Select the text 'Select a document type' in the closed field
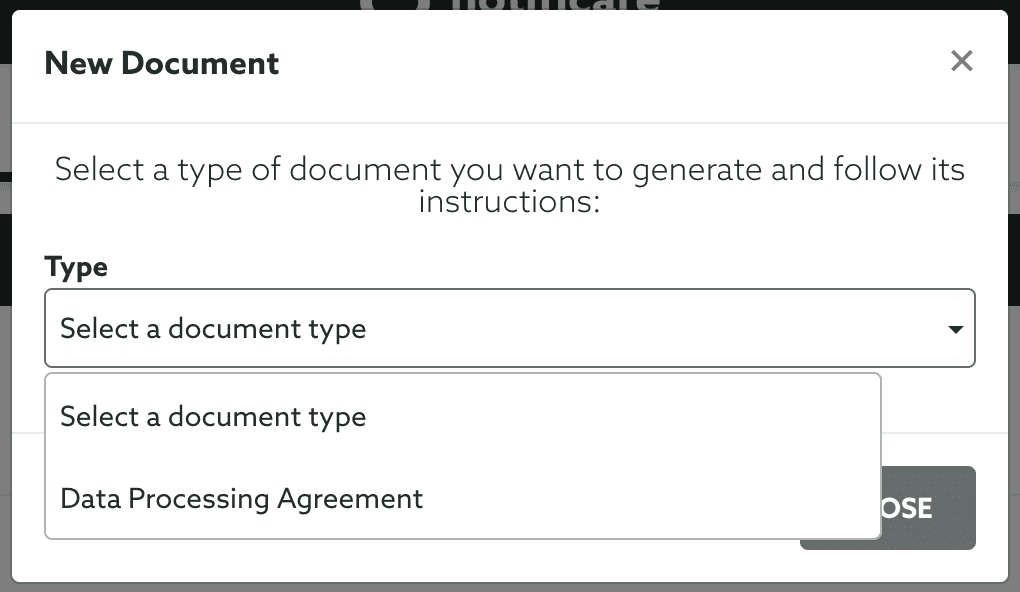Viewport: 1020px width, 592px height. pos(213,329)
